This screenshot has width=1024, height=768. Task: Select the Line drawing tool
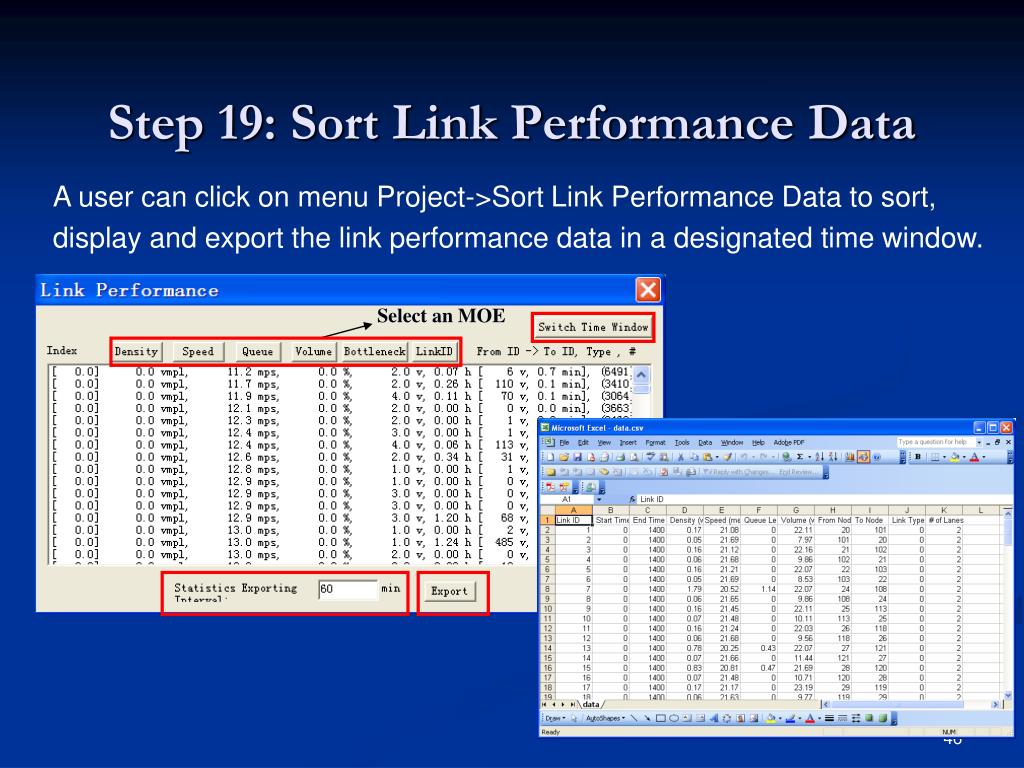pos(633,718)
